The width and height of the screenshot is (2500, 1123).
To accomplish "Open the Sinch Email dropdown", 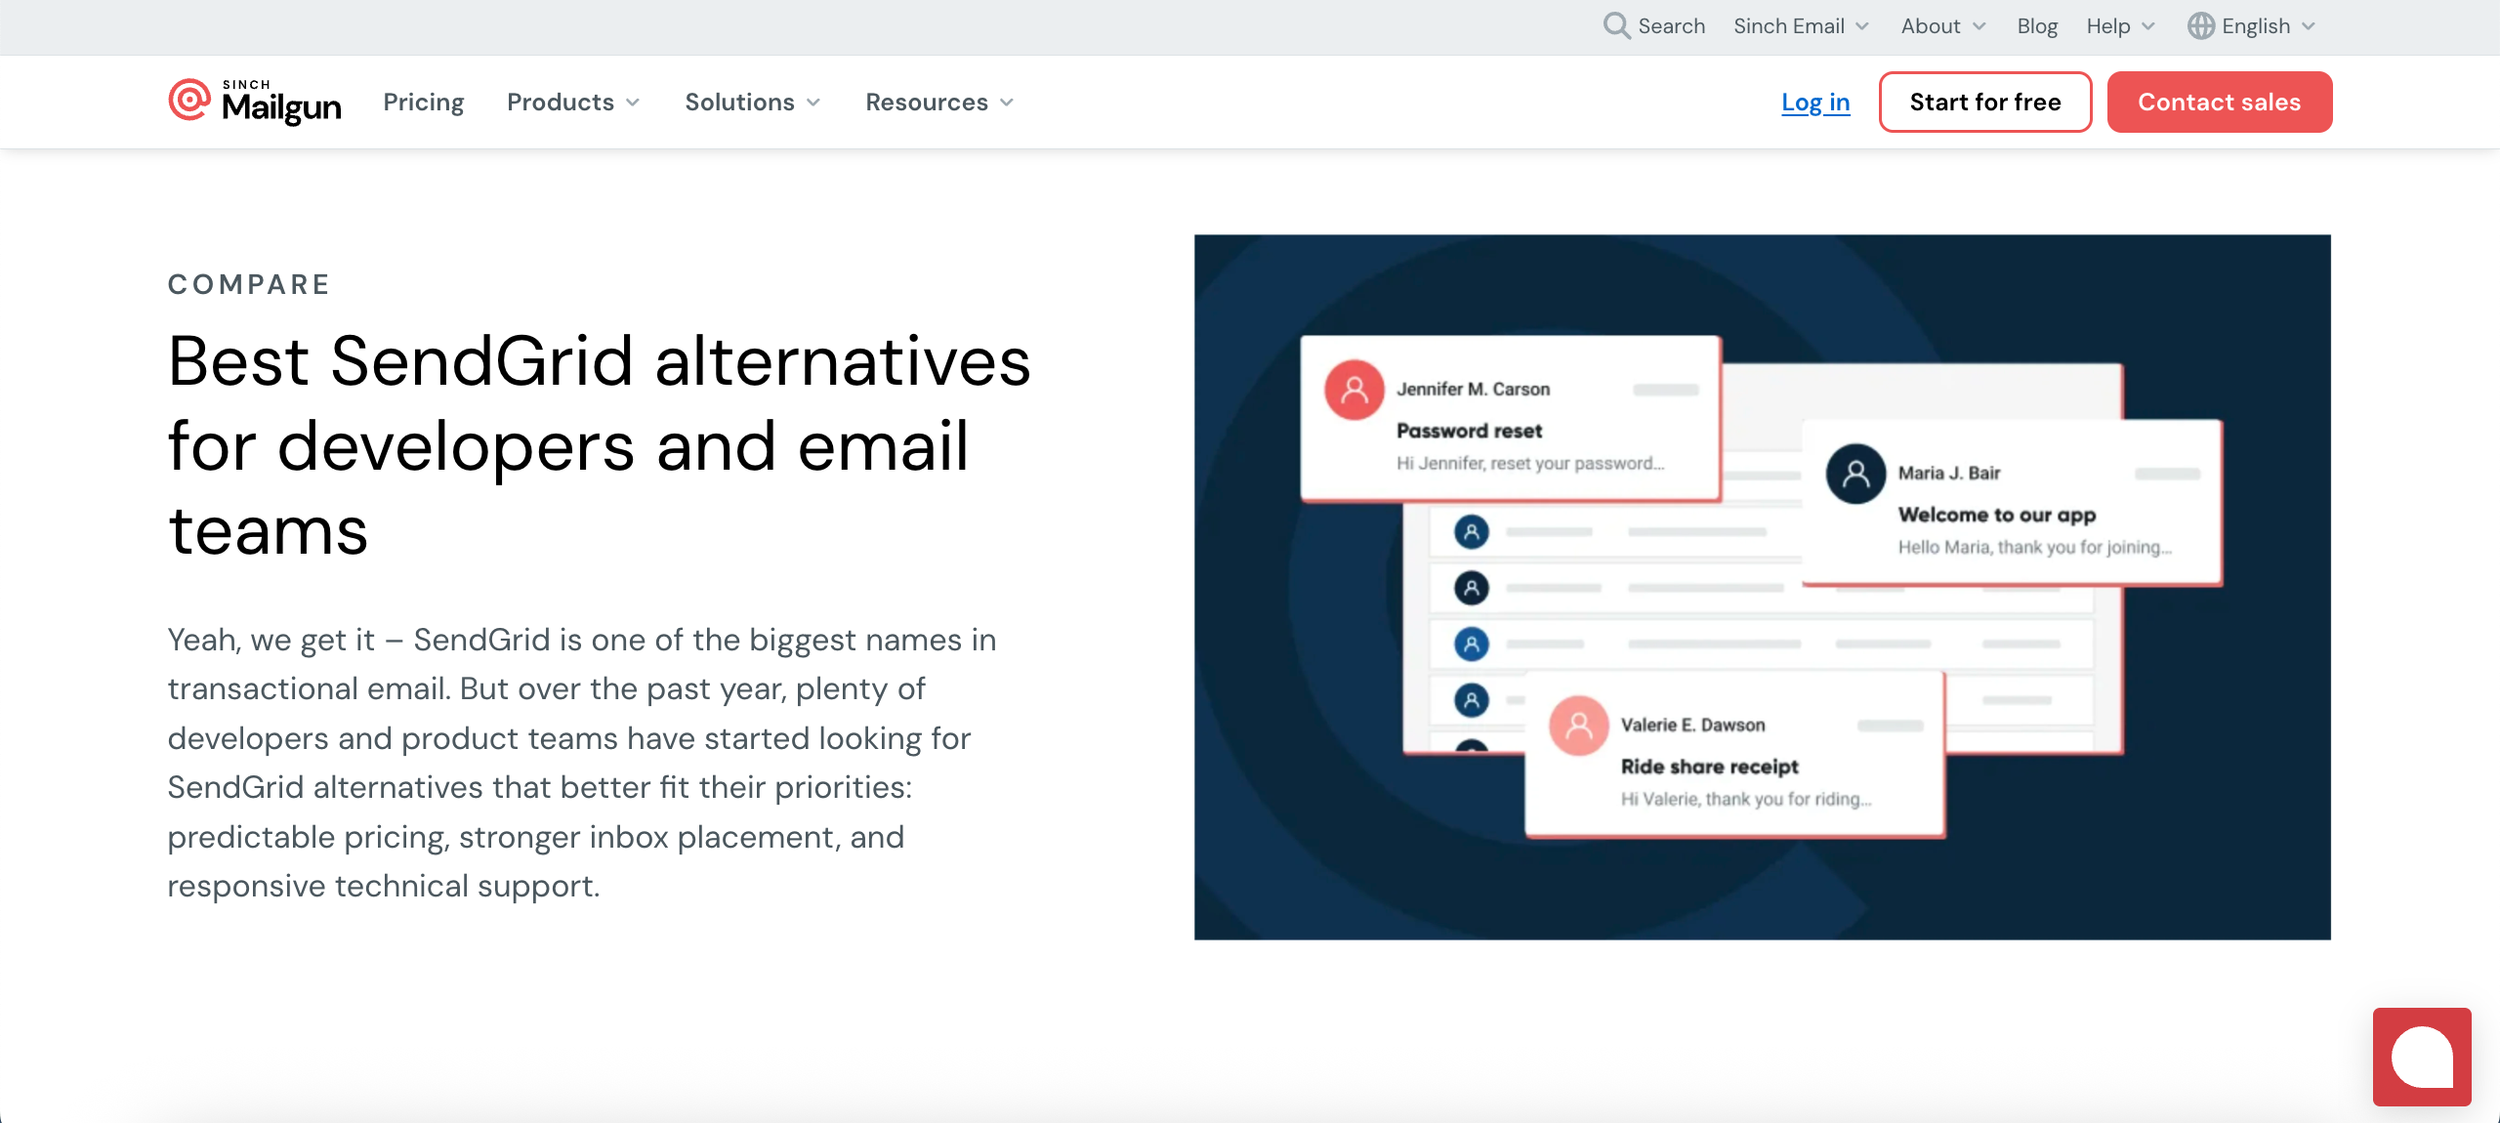I will [1800, 26].
